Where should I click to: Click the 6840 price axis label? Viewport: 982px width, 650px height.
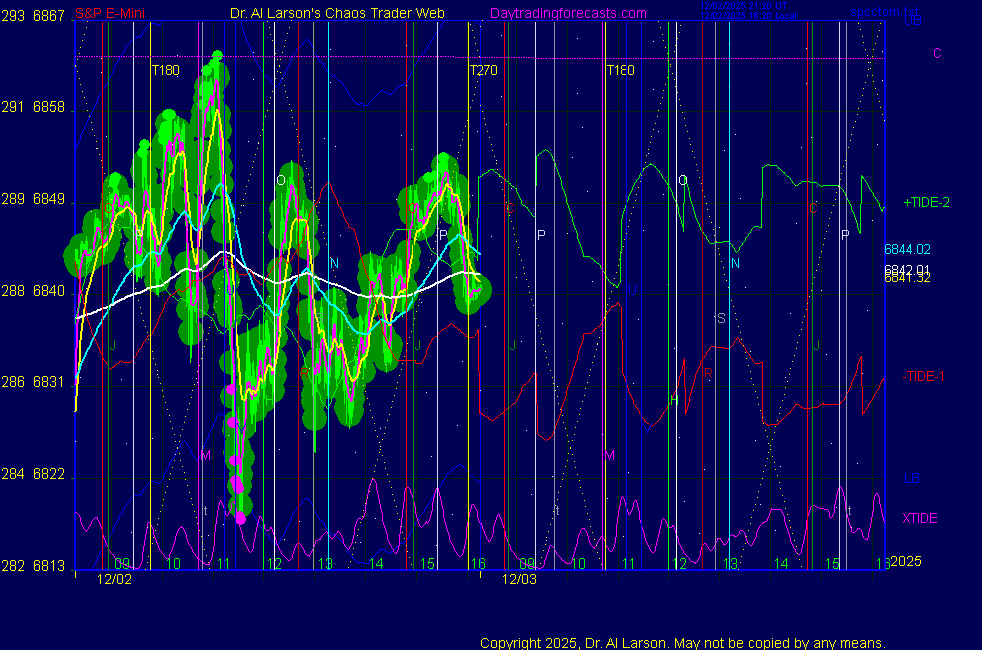click(x=50, y=291)
